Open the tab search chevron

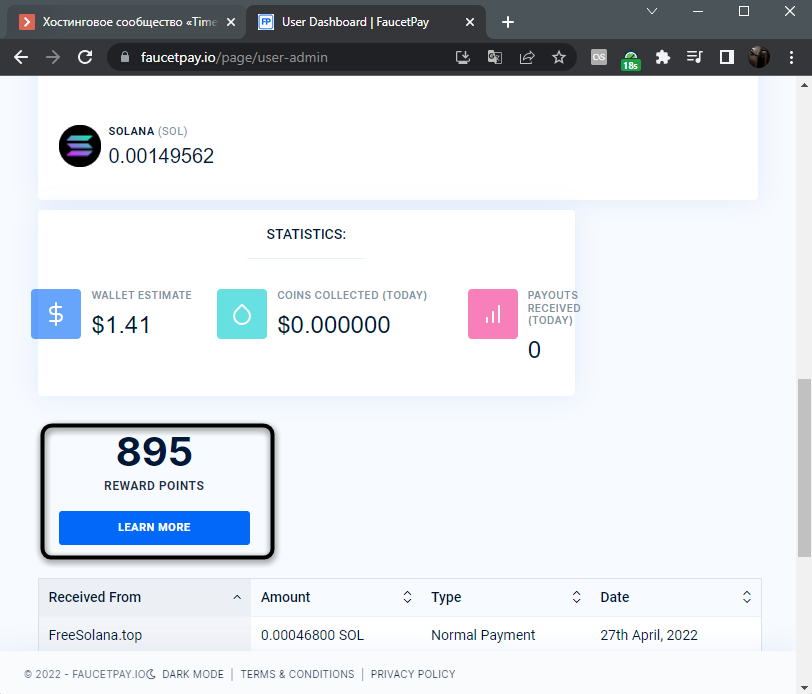(x=652, y=11)
